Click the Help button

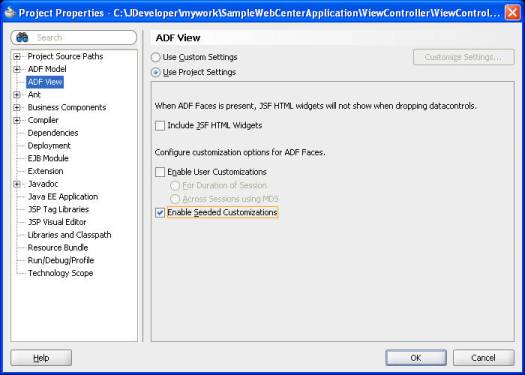click(41, 358)
